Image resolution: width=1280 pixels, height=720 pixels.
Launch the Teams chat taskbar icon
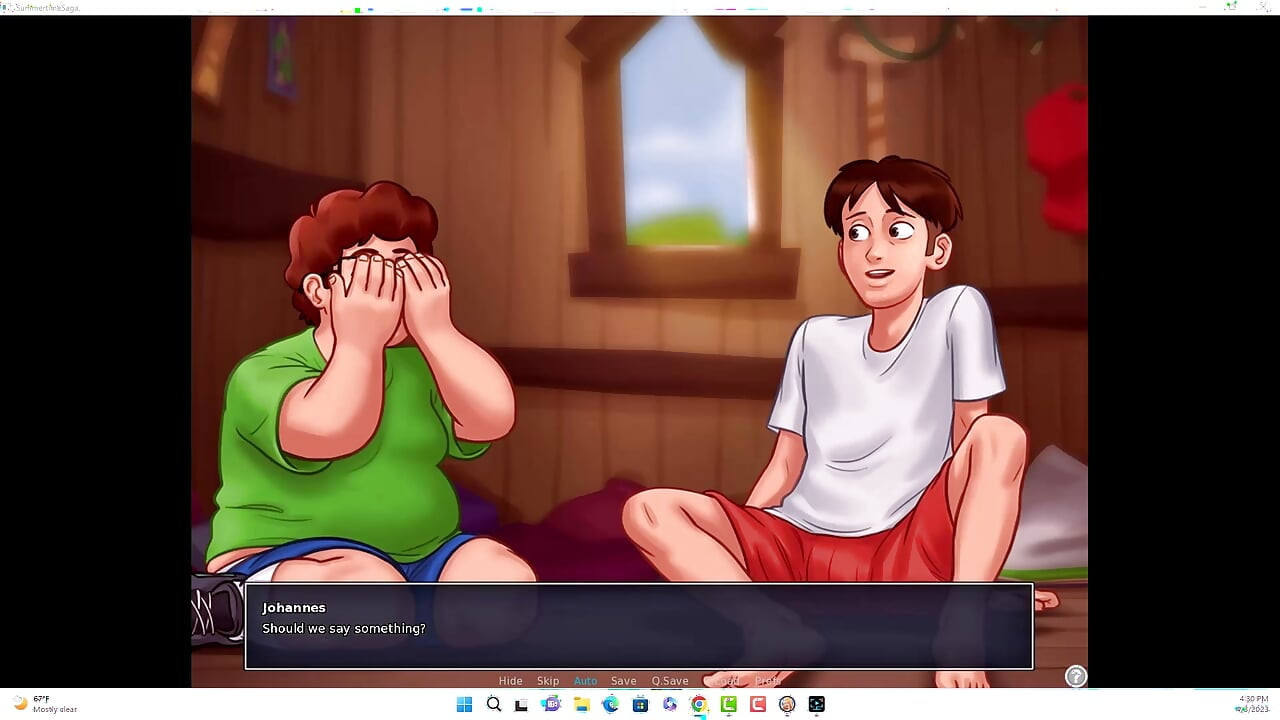pyautogui.click(x=551, y=704)
